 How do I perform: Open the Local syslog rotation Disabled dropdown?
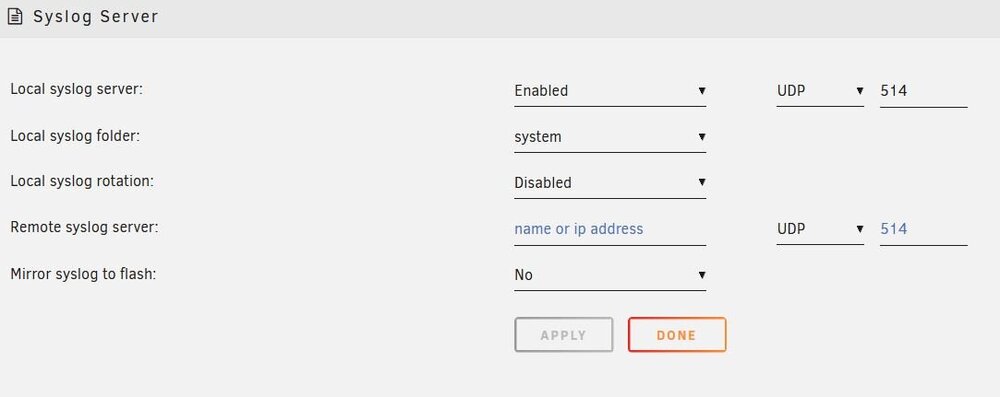(x=610, y=183)
